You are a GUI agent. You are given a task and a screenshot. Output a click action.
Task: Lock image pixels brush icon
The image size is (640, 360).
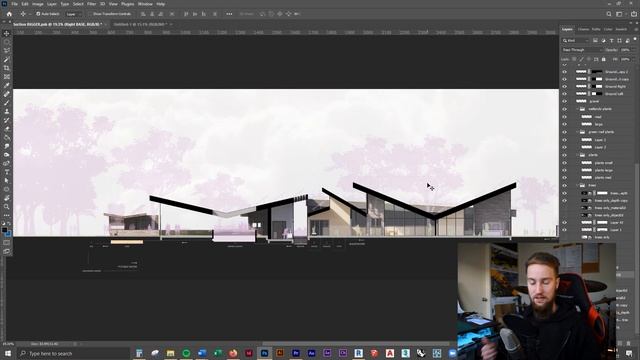point(581,59)
